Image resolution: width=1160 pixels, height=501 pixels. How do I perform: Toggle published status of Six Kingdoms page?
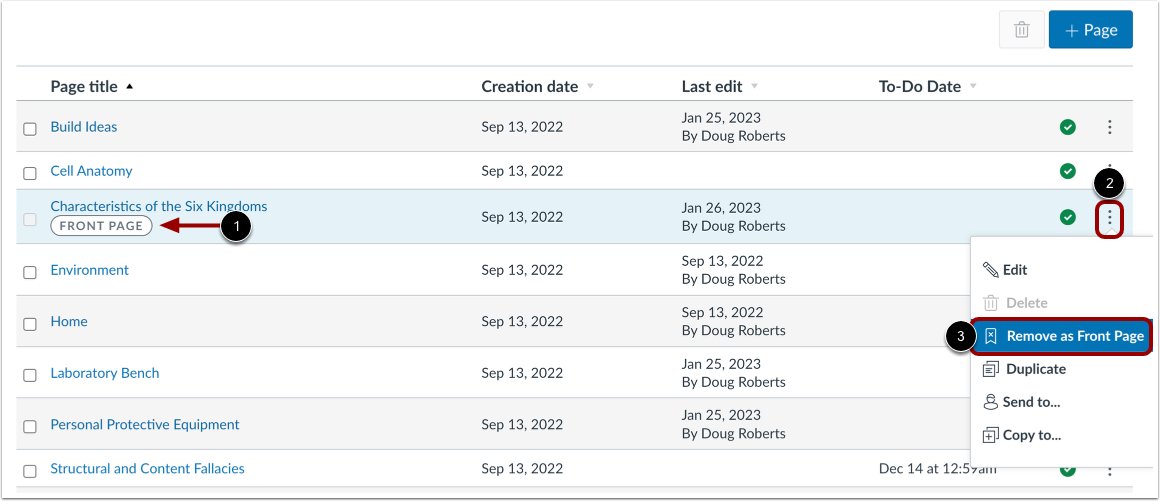point(1068,216)
